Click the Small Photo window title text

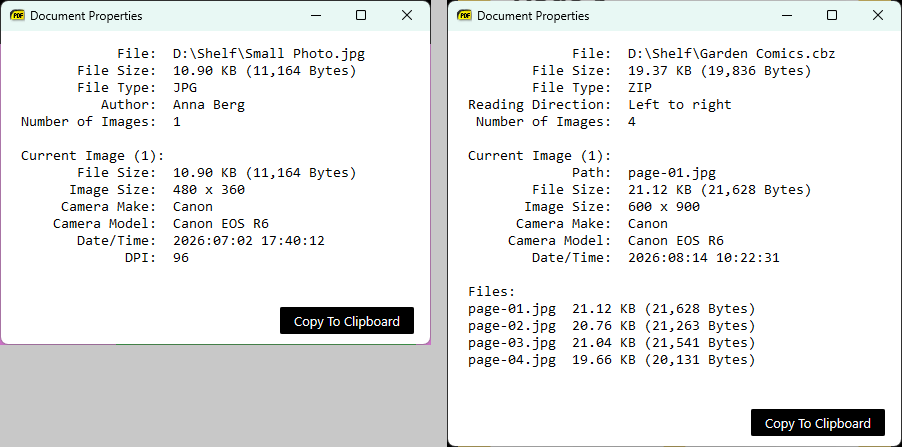(x=86, y=16)
